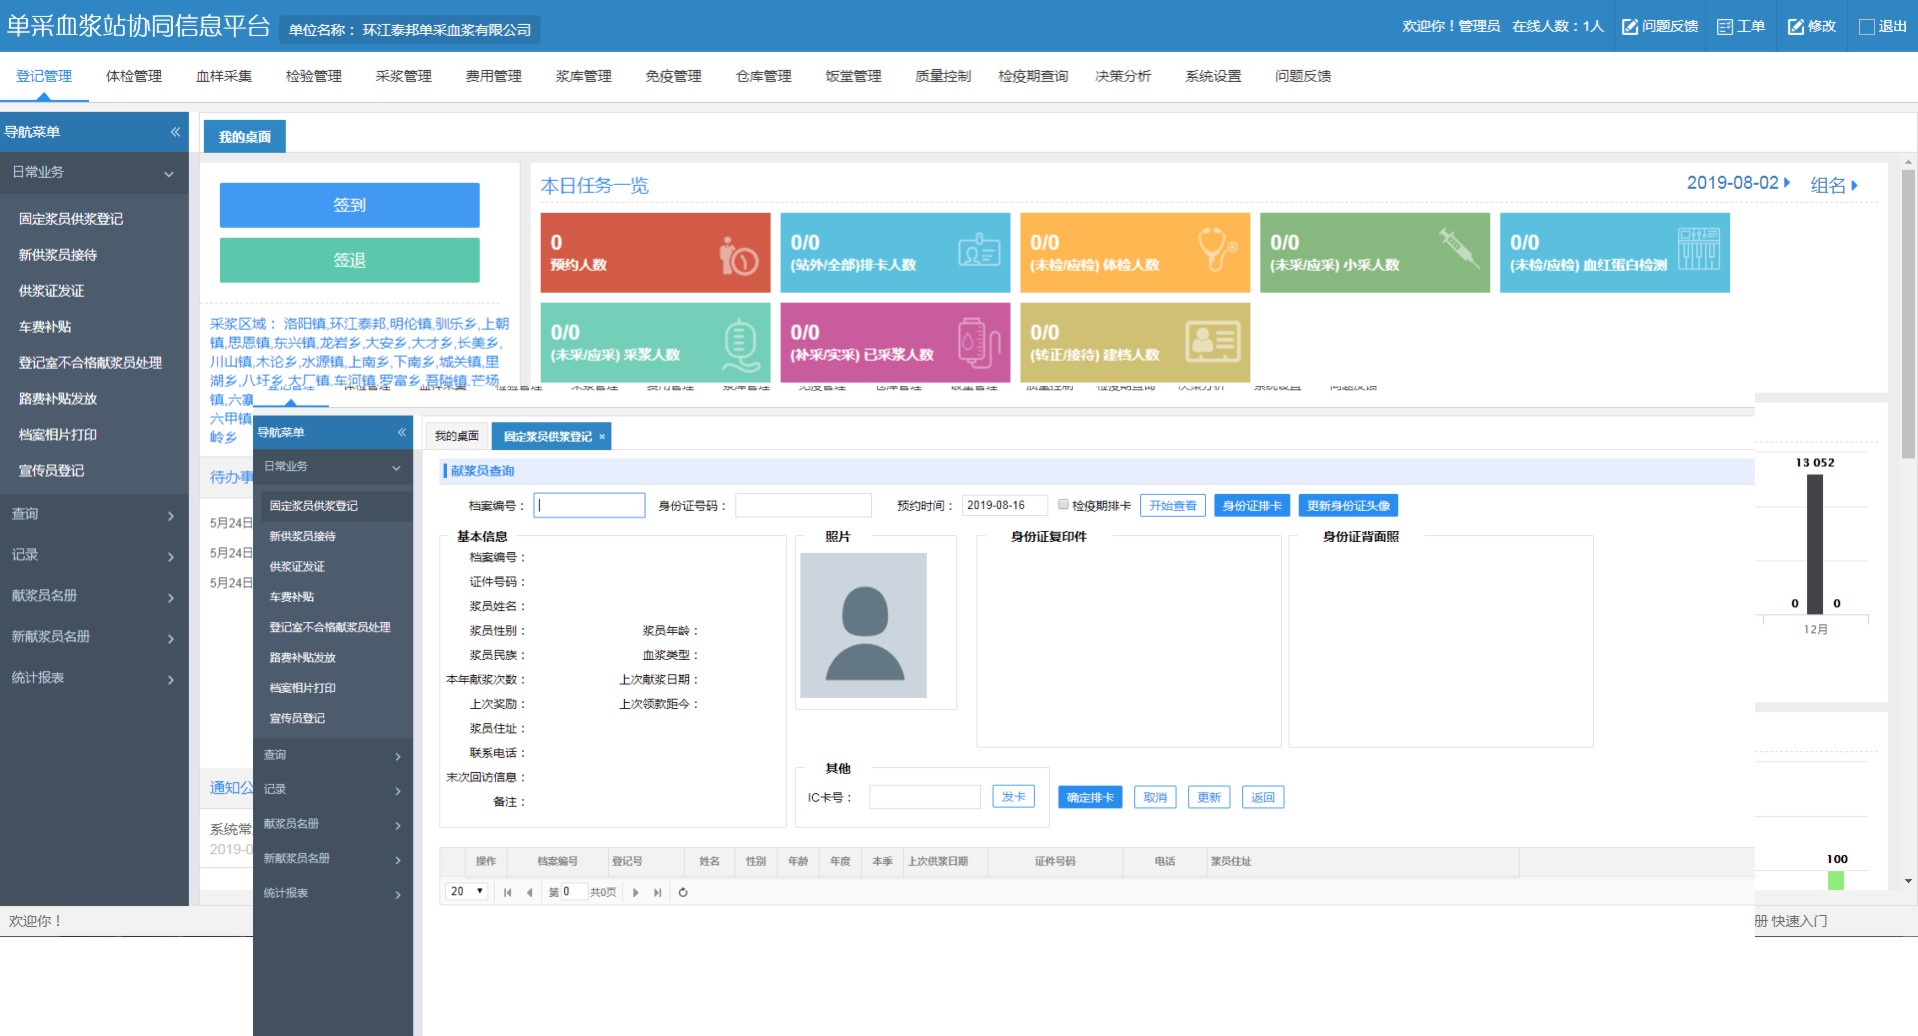Enable the 检疫期排卡 checkbox
The height and width of the screenshot is (1036, 1918).
pyautogui.click(x=1063, y=505)
